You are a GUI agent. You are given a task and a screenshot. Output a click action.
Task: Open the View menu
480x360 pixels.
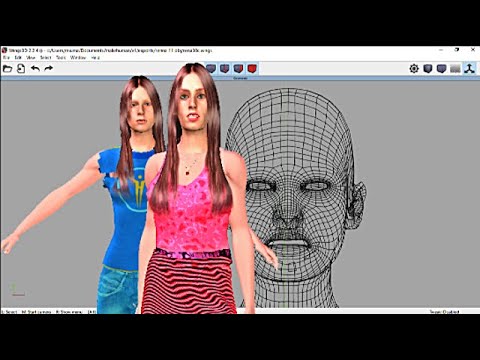[31, 58]
